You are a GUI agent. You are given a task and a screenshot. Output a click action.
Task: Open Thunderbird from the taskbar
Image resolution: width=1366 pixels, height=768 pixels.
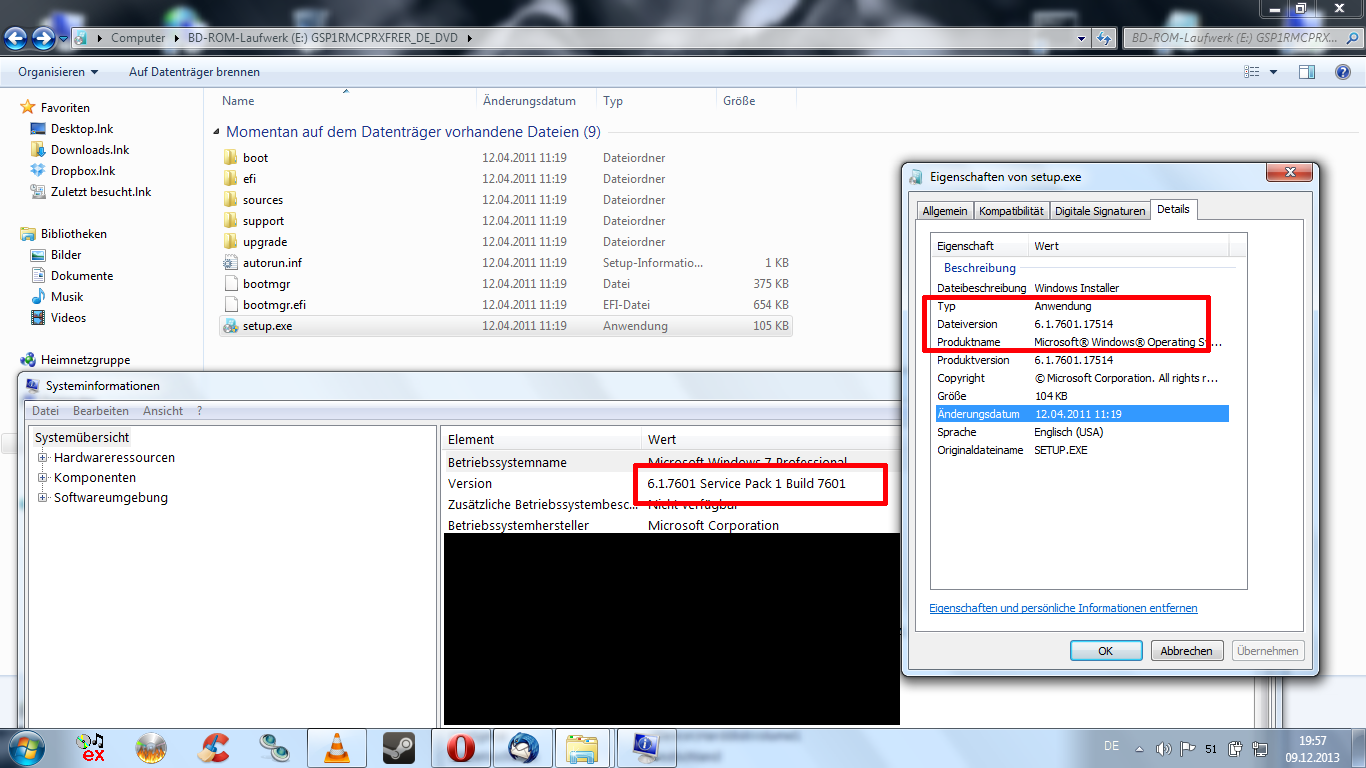pyautogui.click(x=523, y=747)
